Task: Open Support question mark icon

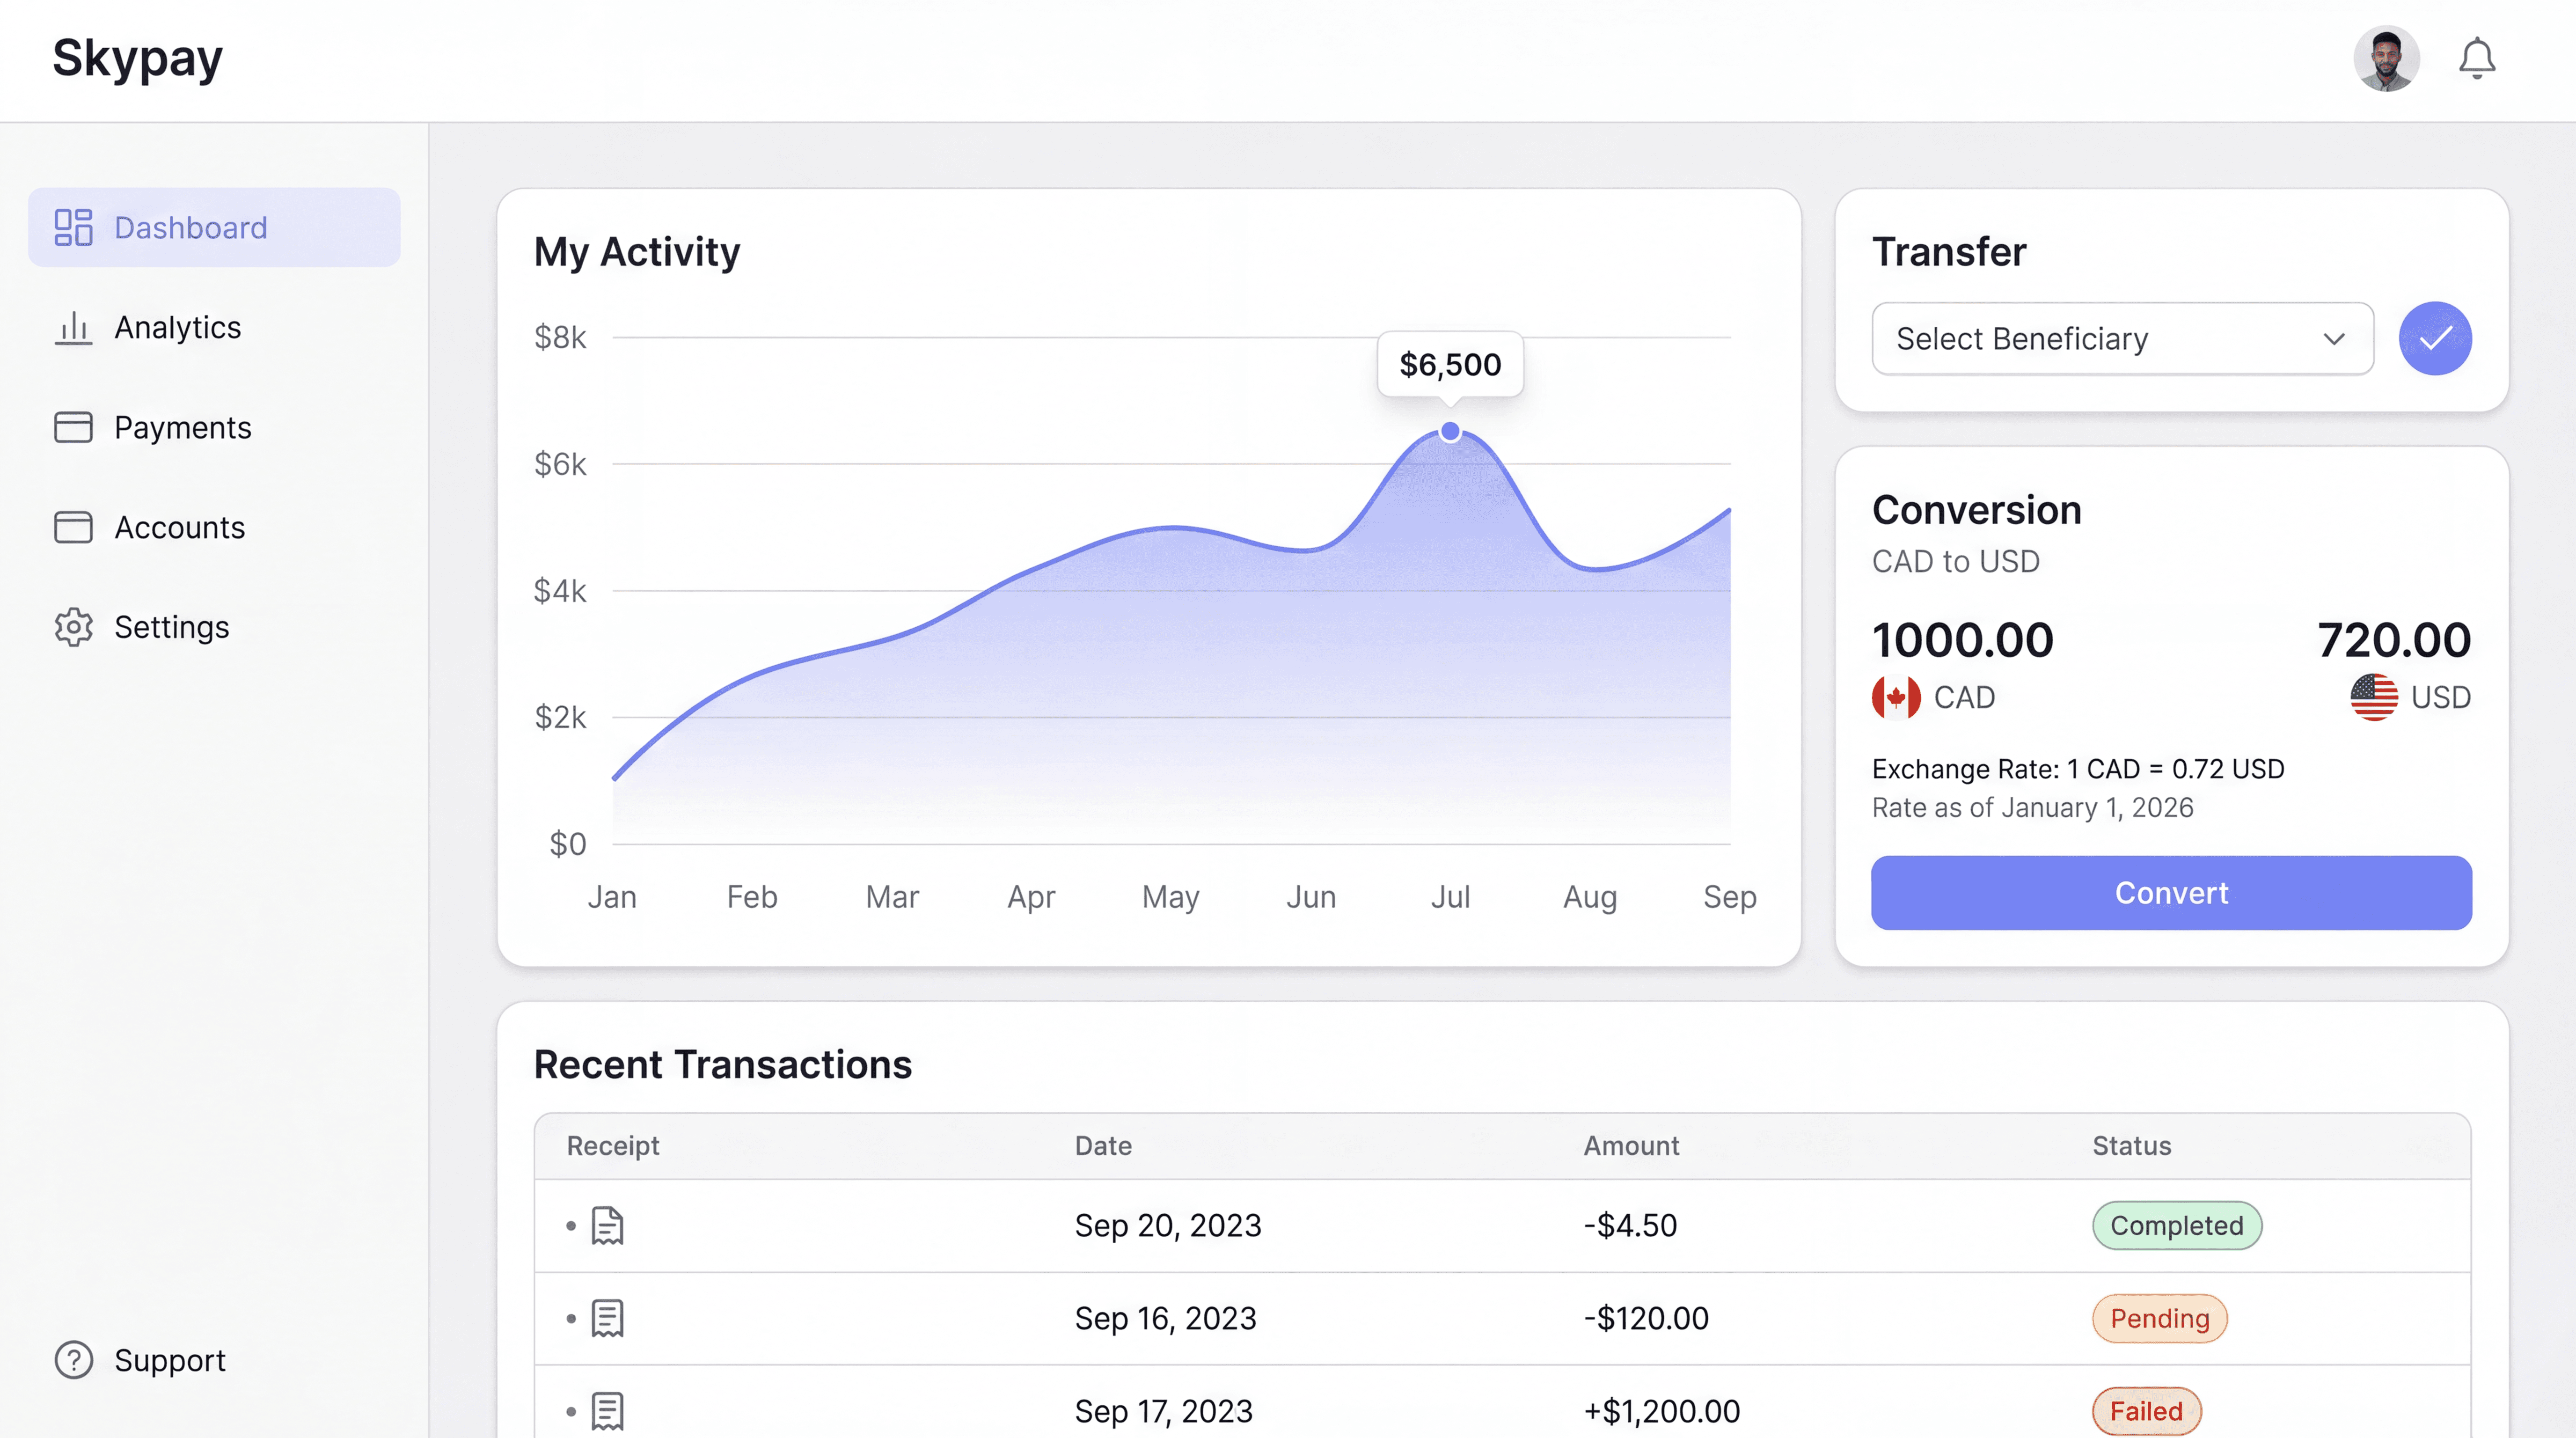Action: click(73, 1360)
